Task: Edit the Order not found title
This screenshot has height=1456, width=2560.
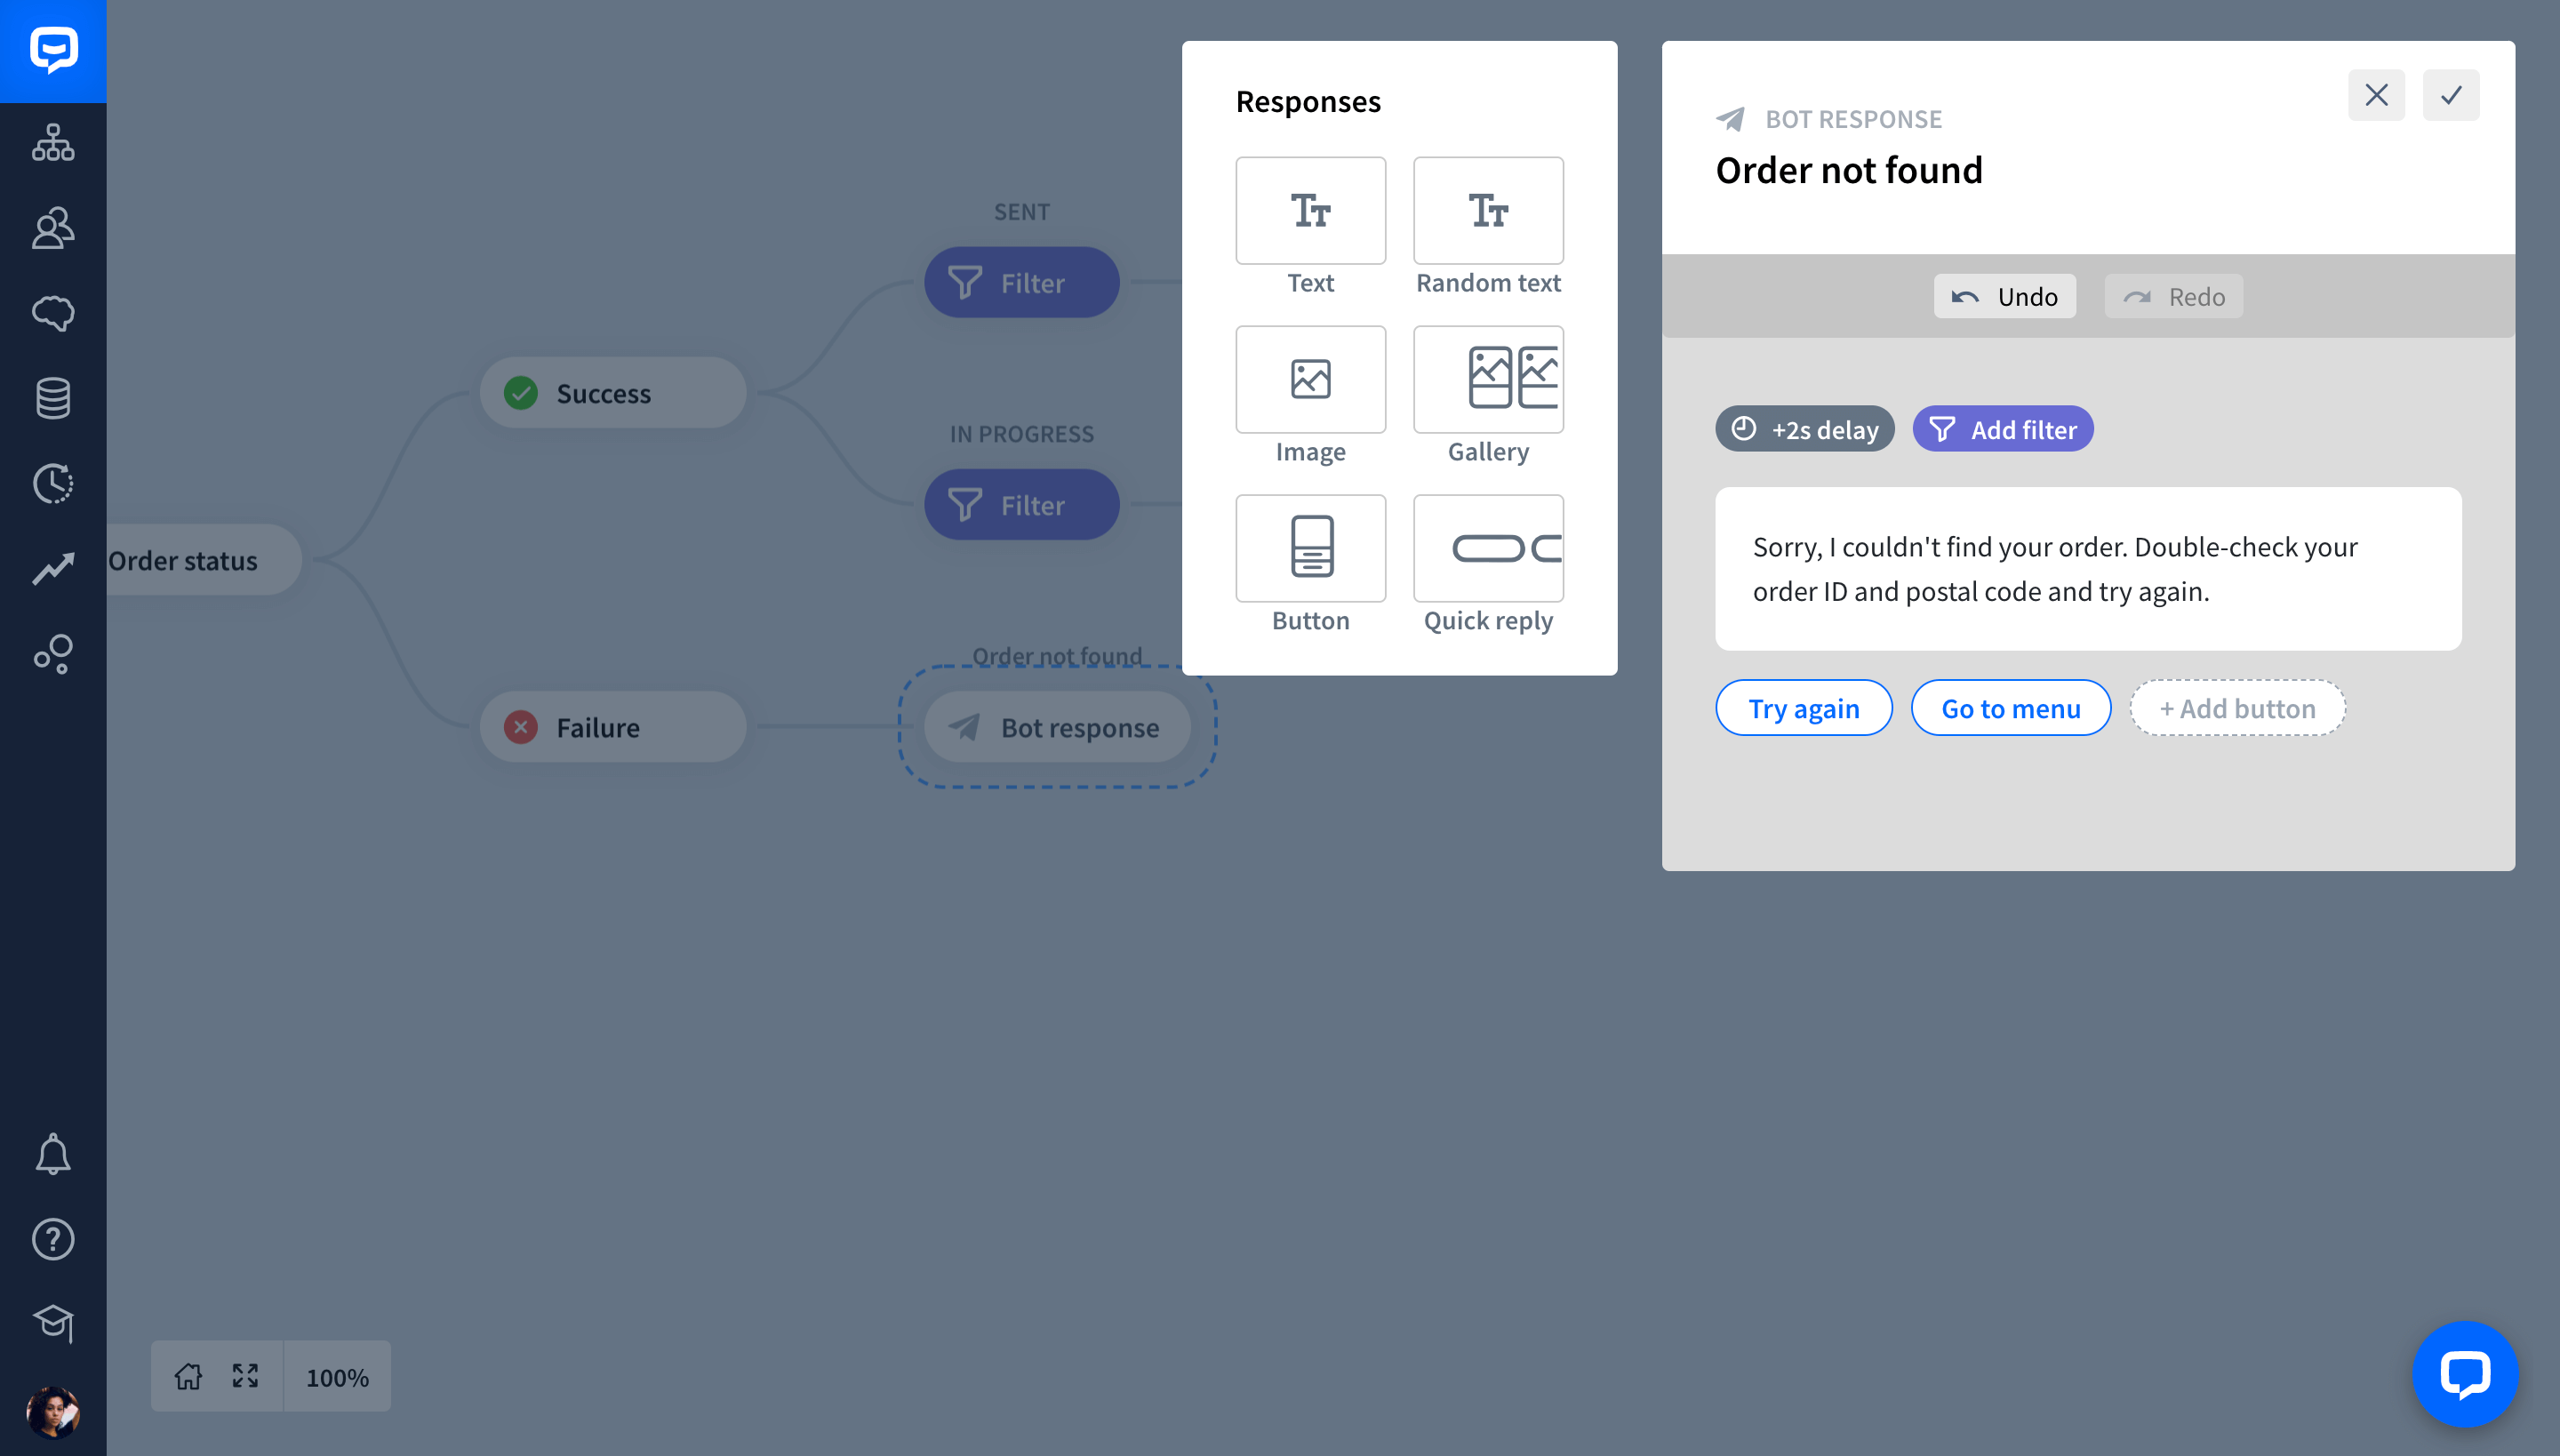Action: [1848, 171]
